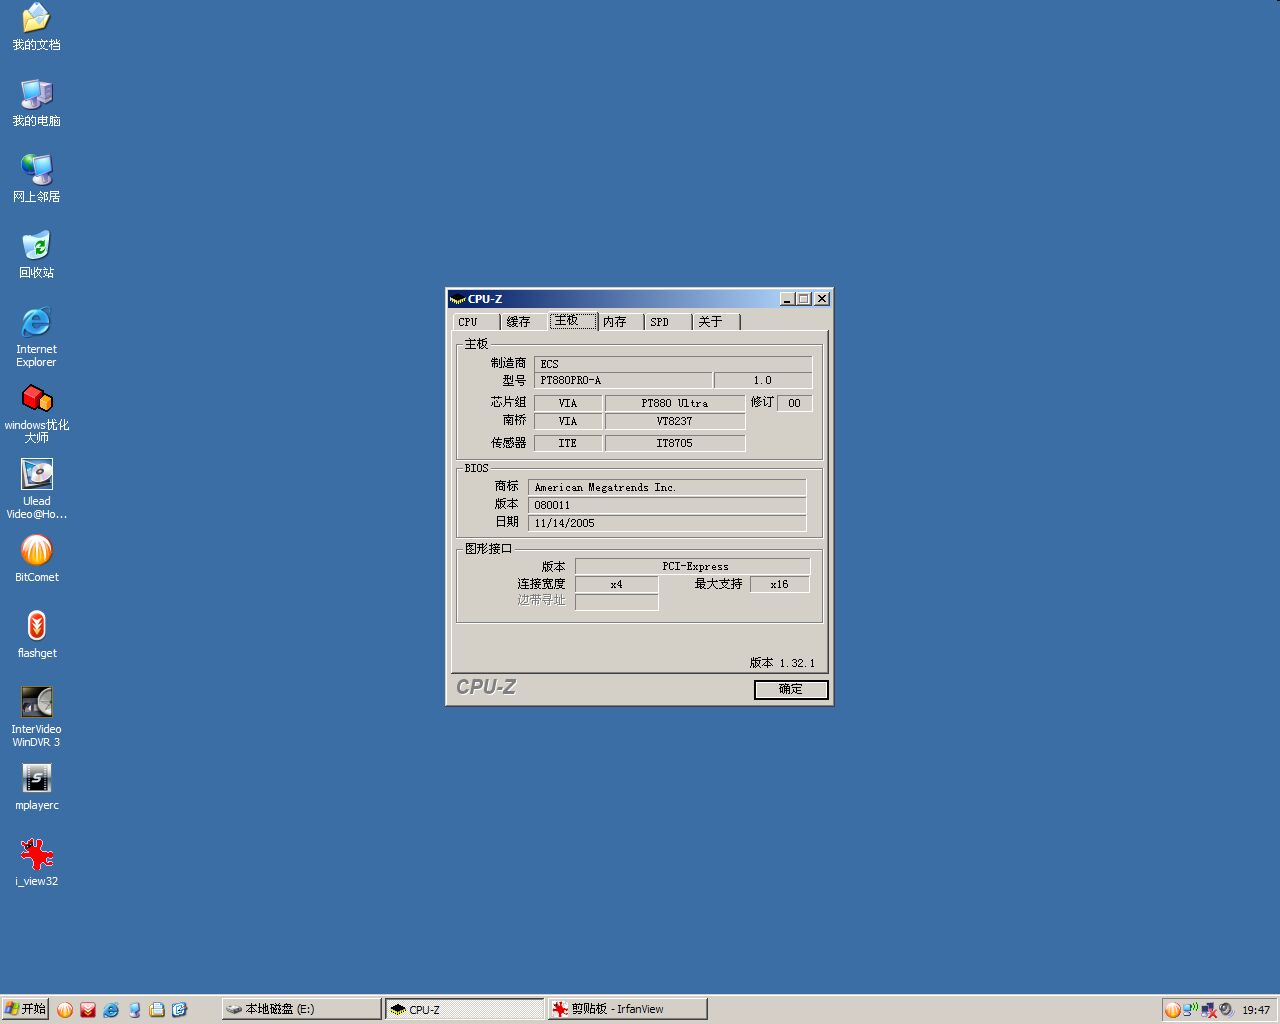The image size is (1280, 1024).
Task: Open the SPD tab
Action: pyautogui.click(x=666, y=322)
